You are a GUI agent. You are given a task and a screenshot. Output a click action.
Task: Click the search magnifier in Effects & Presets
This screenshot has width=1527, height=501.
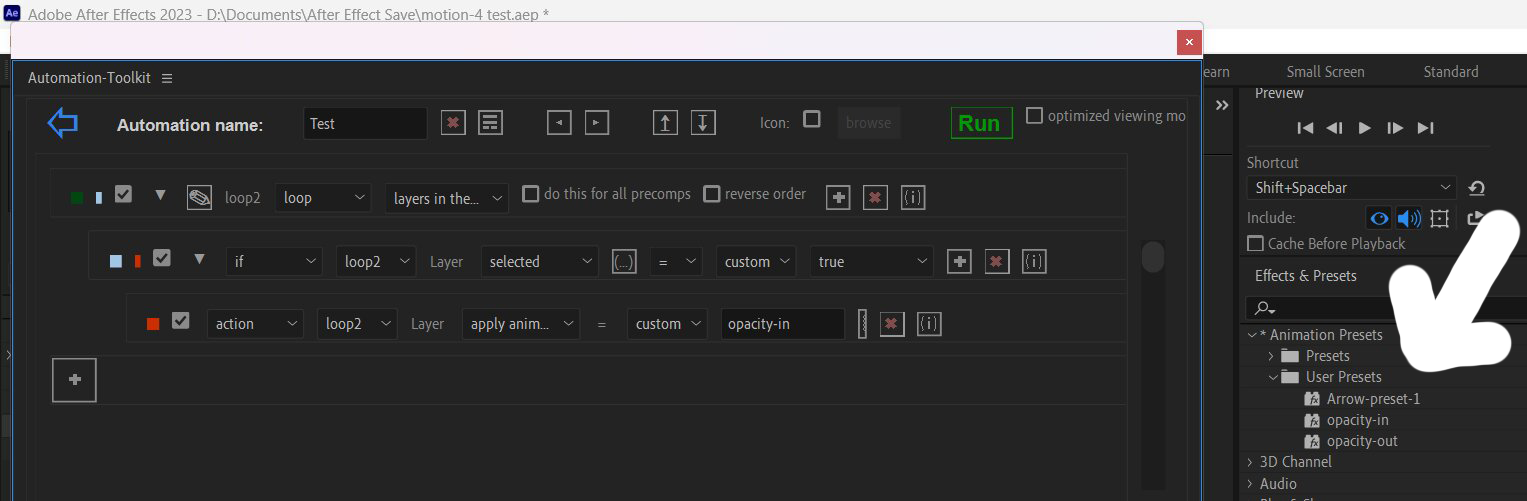click(x=1264, y=308)
